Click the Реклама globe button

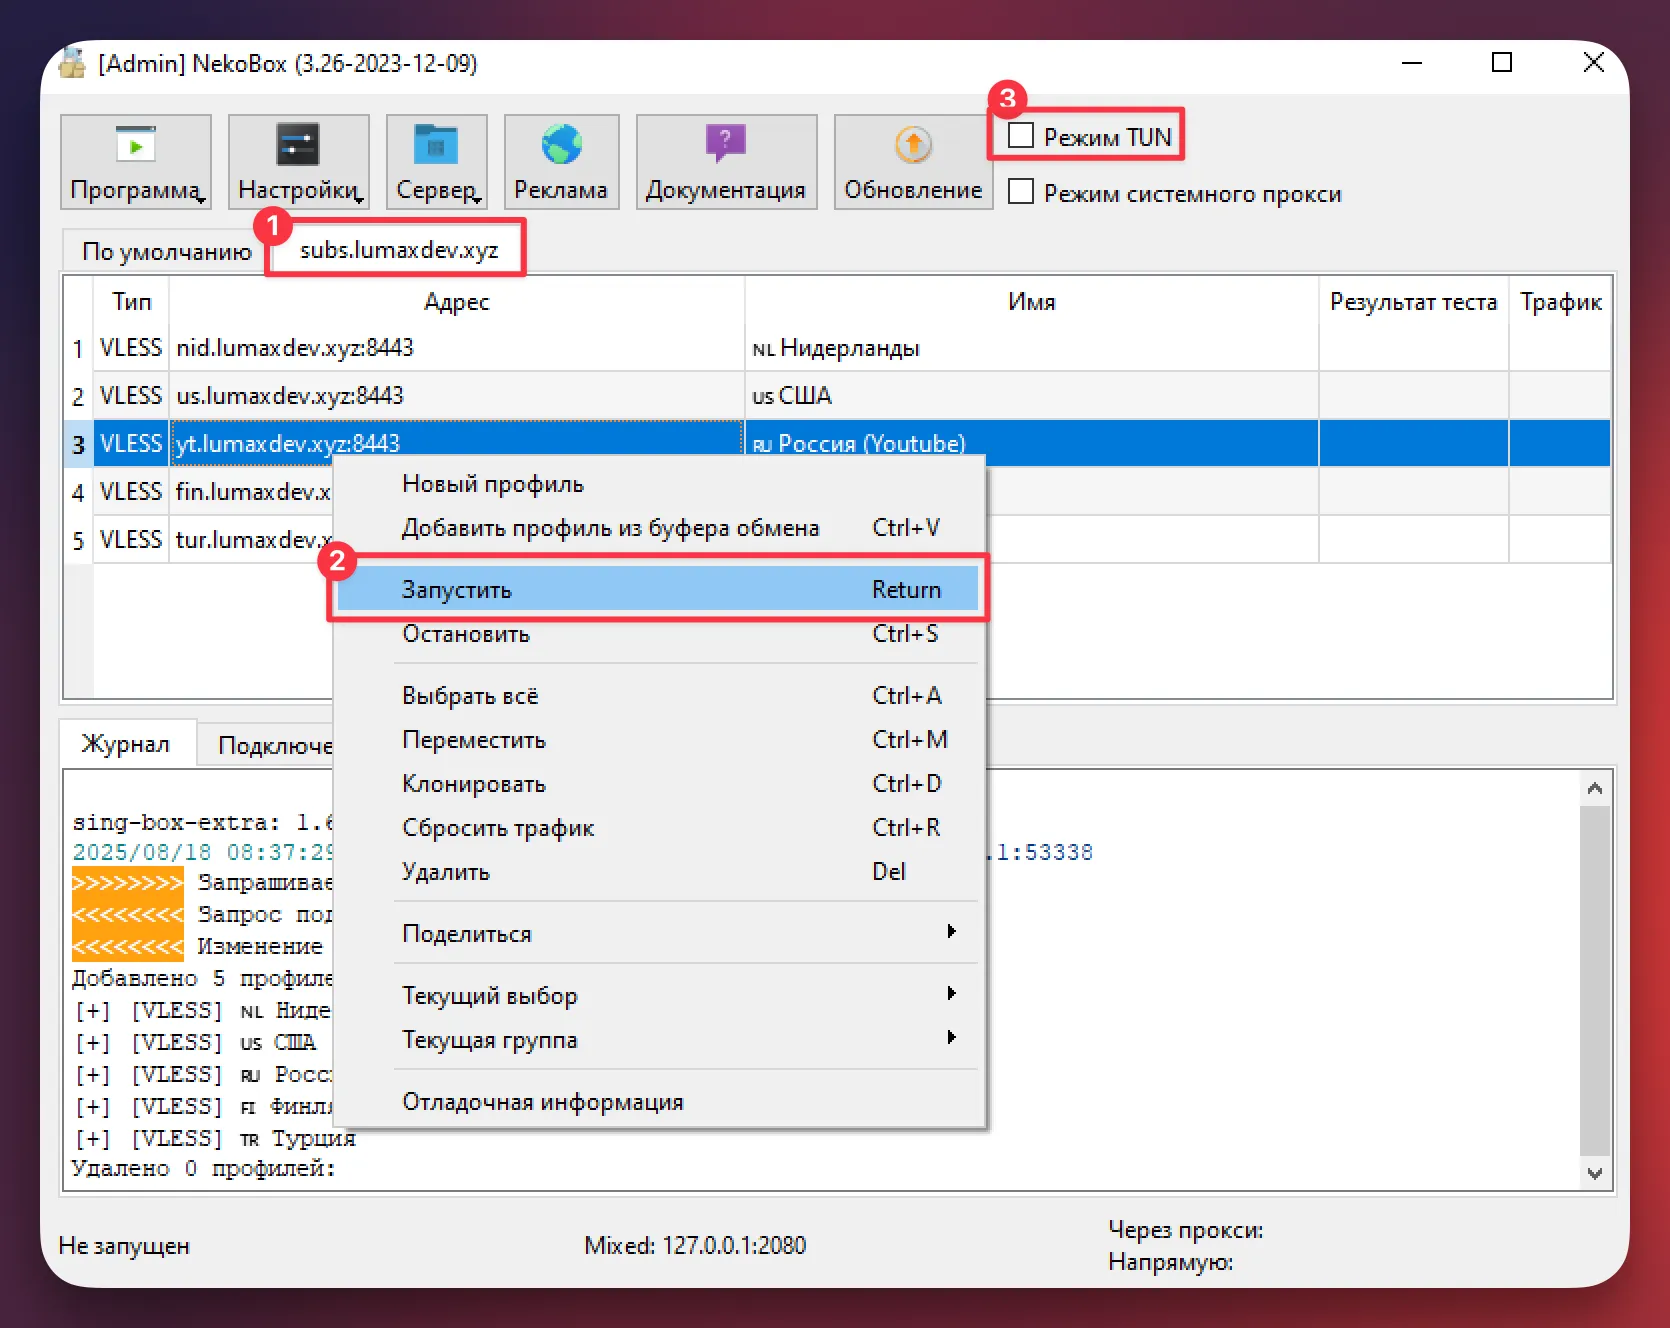pyautogui.click(x=561, y=162)
